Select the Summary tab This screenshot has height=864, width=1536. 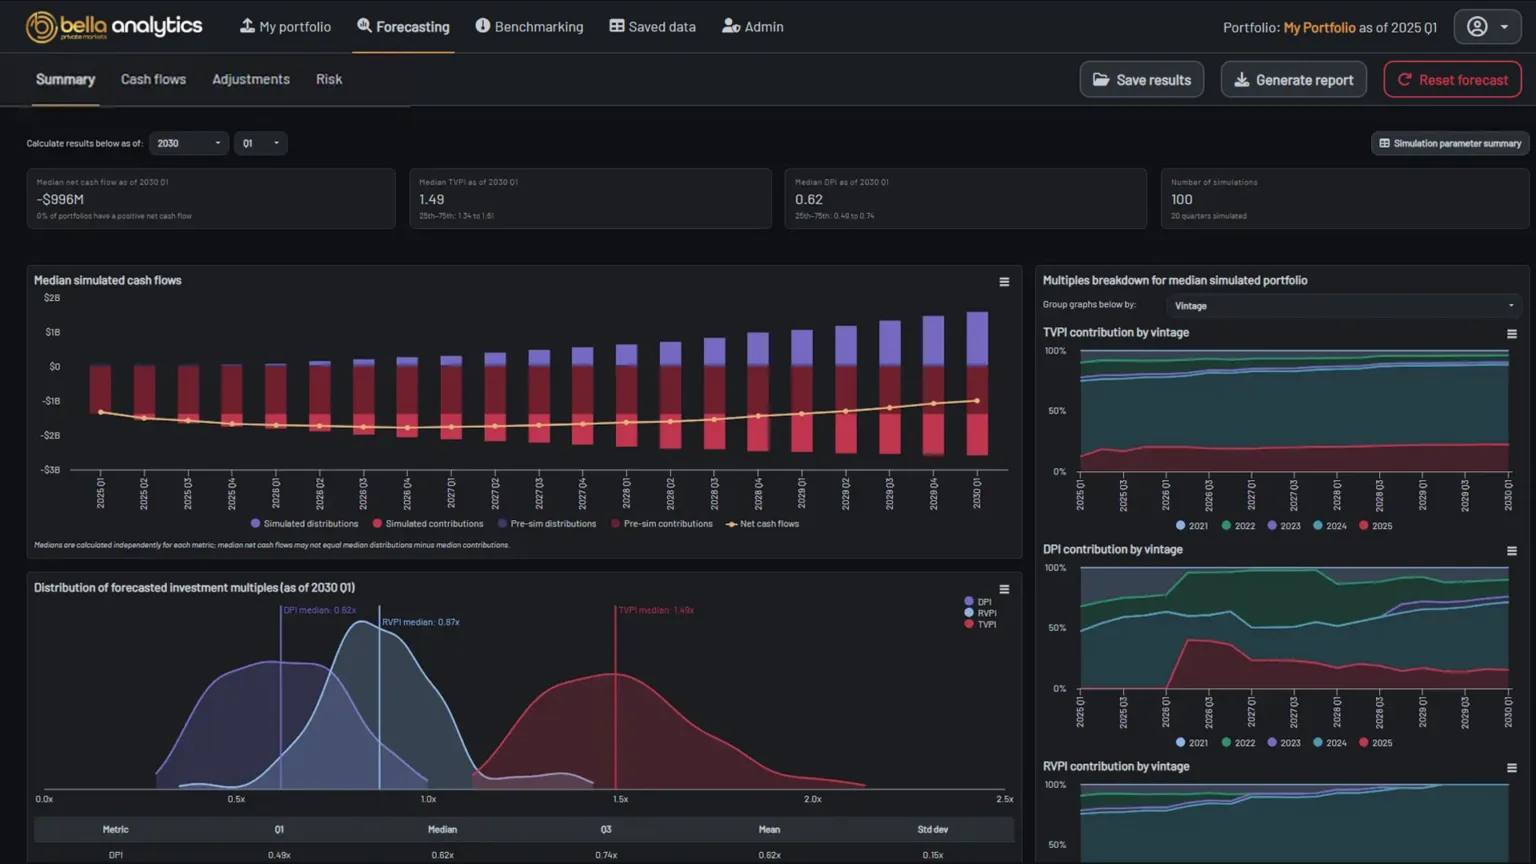66,79
